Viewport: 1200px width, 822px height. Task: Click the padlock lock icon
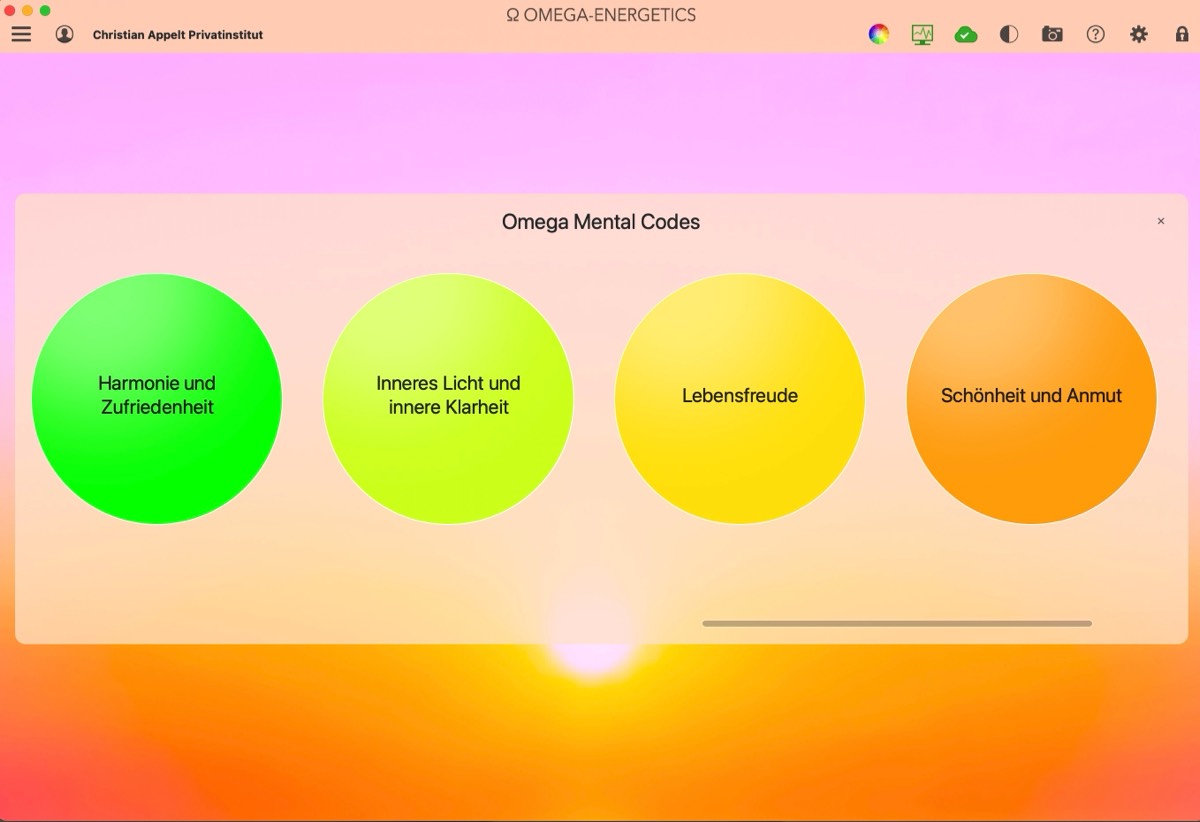[x=1182, y=34]
